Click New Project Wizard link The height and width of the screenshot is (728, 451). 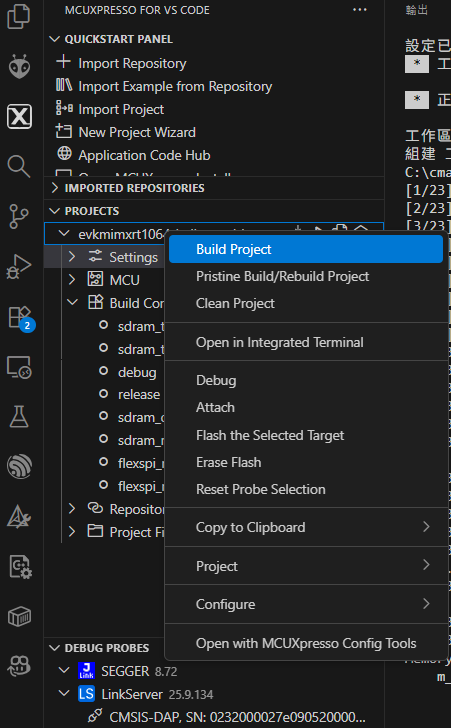[x=137, y=132]
